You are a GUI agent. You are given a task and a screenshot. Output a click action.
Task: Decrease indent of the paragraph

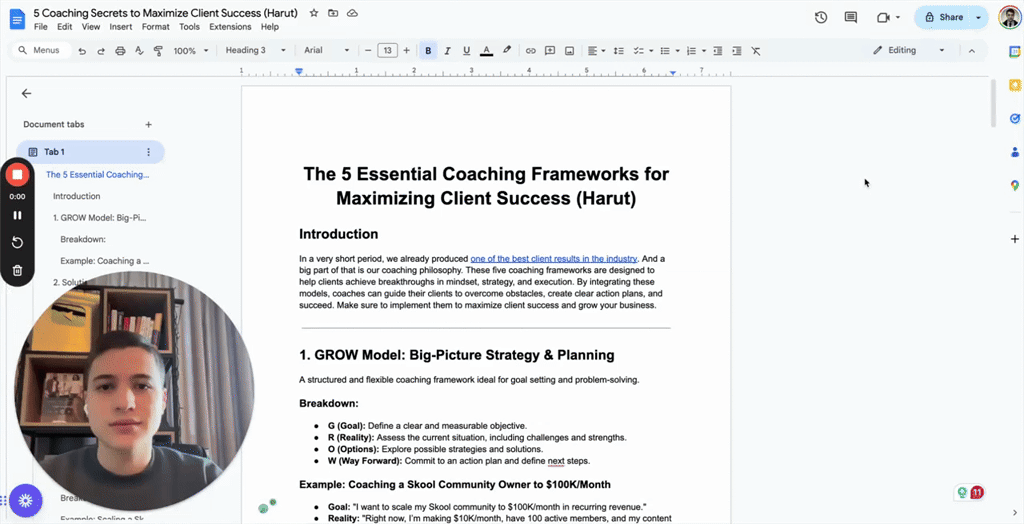pos(718,50)
